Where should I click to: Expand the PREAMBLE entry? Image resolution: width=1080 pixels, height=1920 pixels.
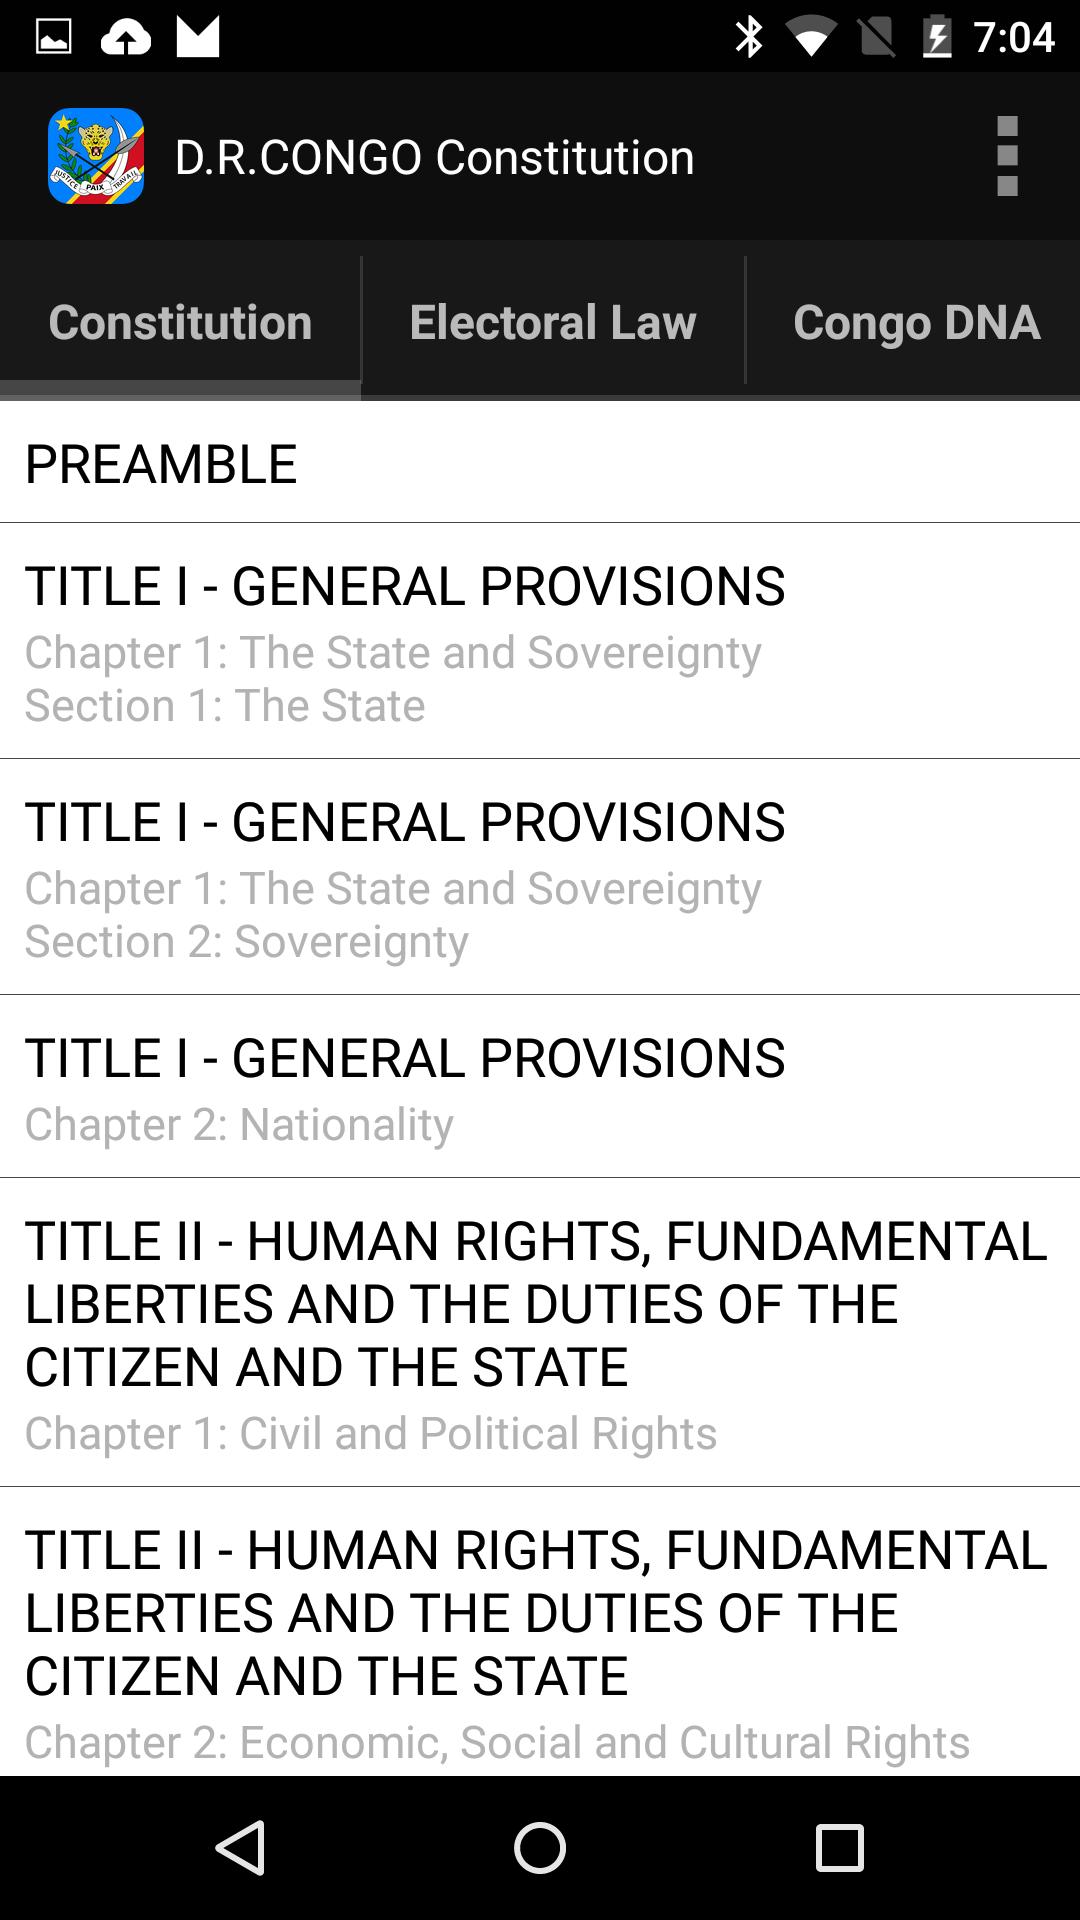coord(540,462)
